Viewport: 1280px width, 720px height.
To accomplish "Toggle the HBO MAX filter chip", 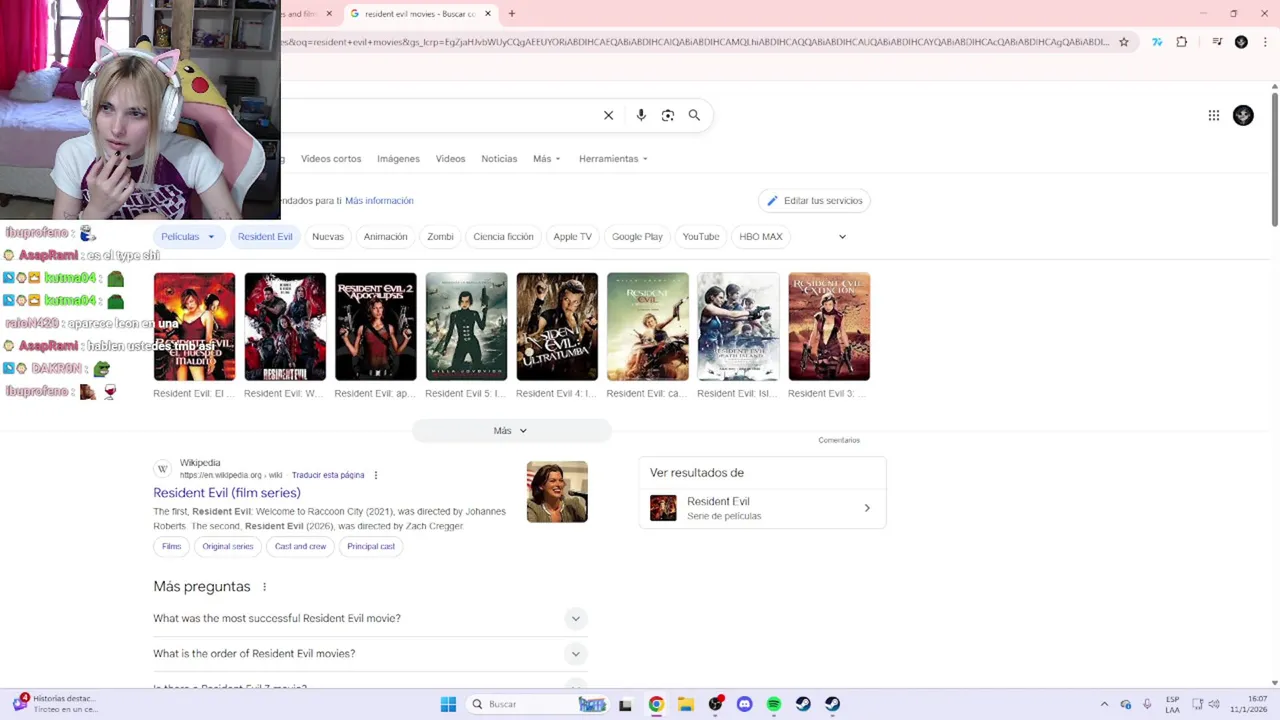I will pyautogui.click(x=761, y=237).
